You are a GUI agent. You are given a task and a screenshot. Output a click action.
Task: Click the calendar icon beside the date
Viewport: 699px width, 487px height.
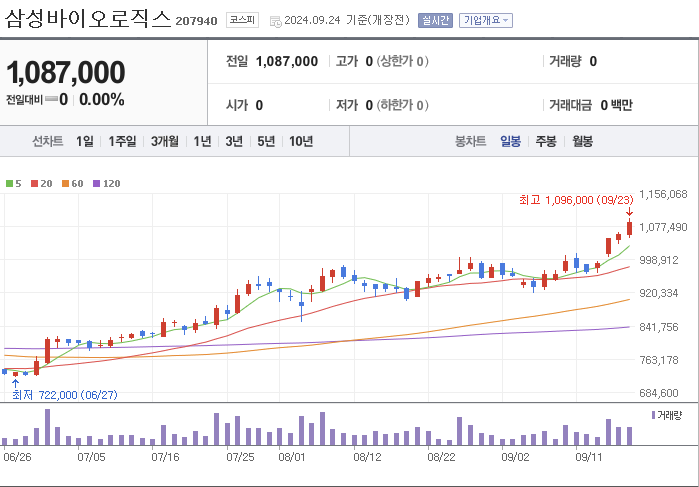[x=275, y=20]
